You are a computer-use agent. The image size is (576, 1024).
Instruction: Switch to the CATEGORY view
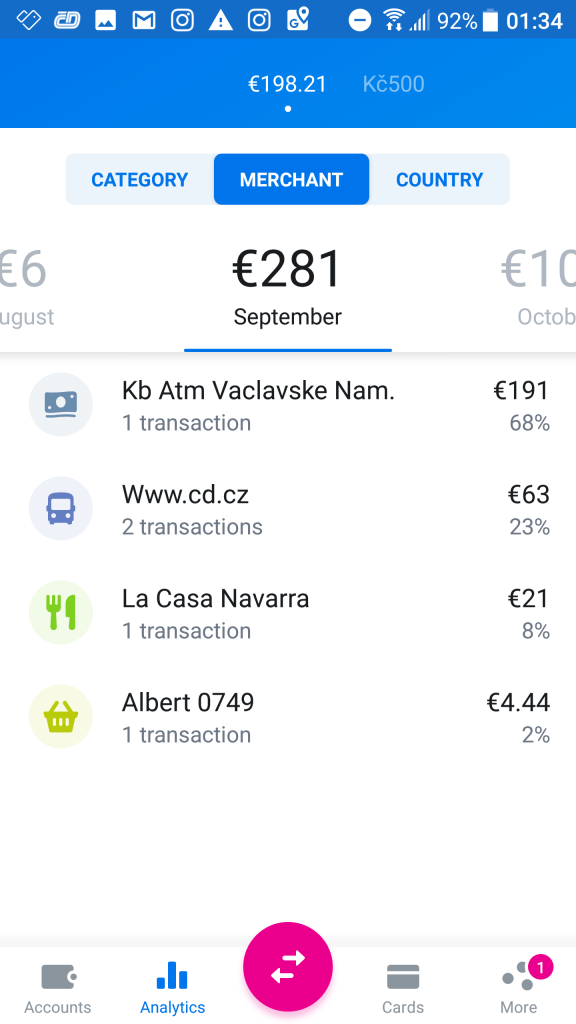click(x=140, y=180)
